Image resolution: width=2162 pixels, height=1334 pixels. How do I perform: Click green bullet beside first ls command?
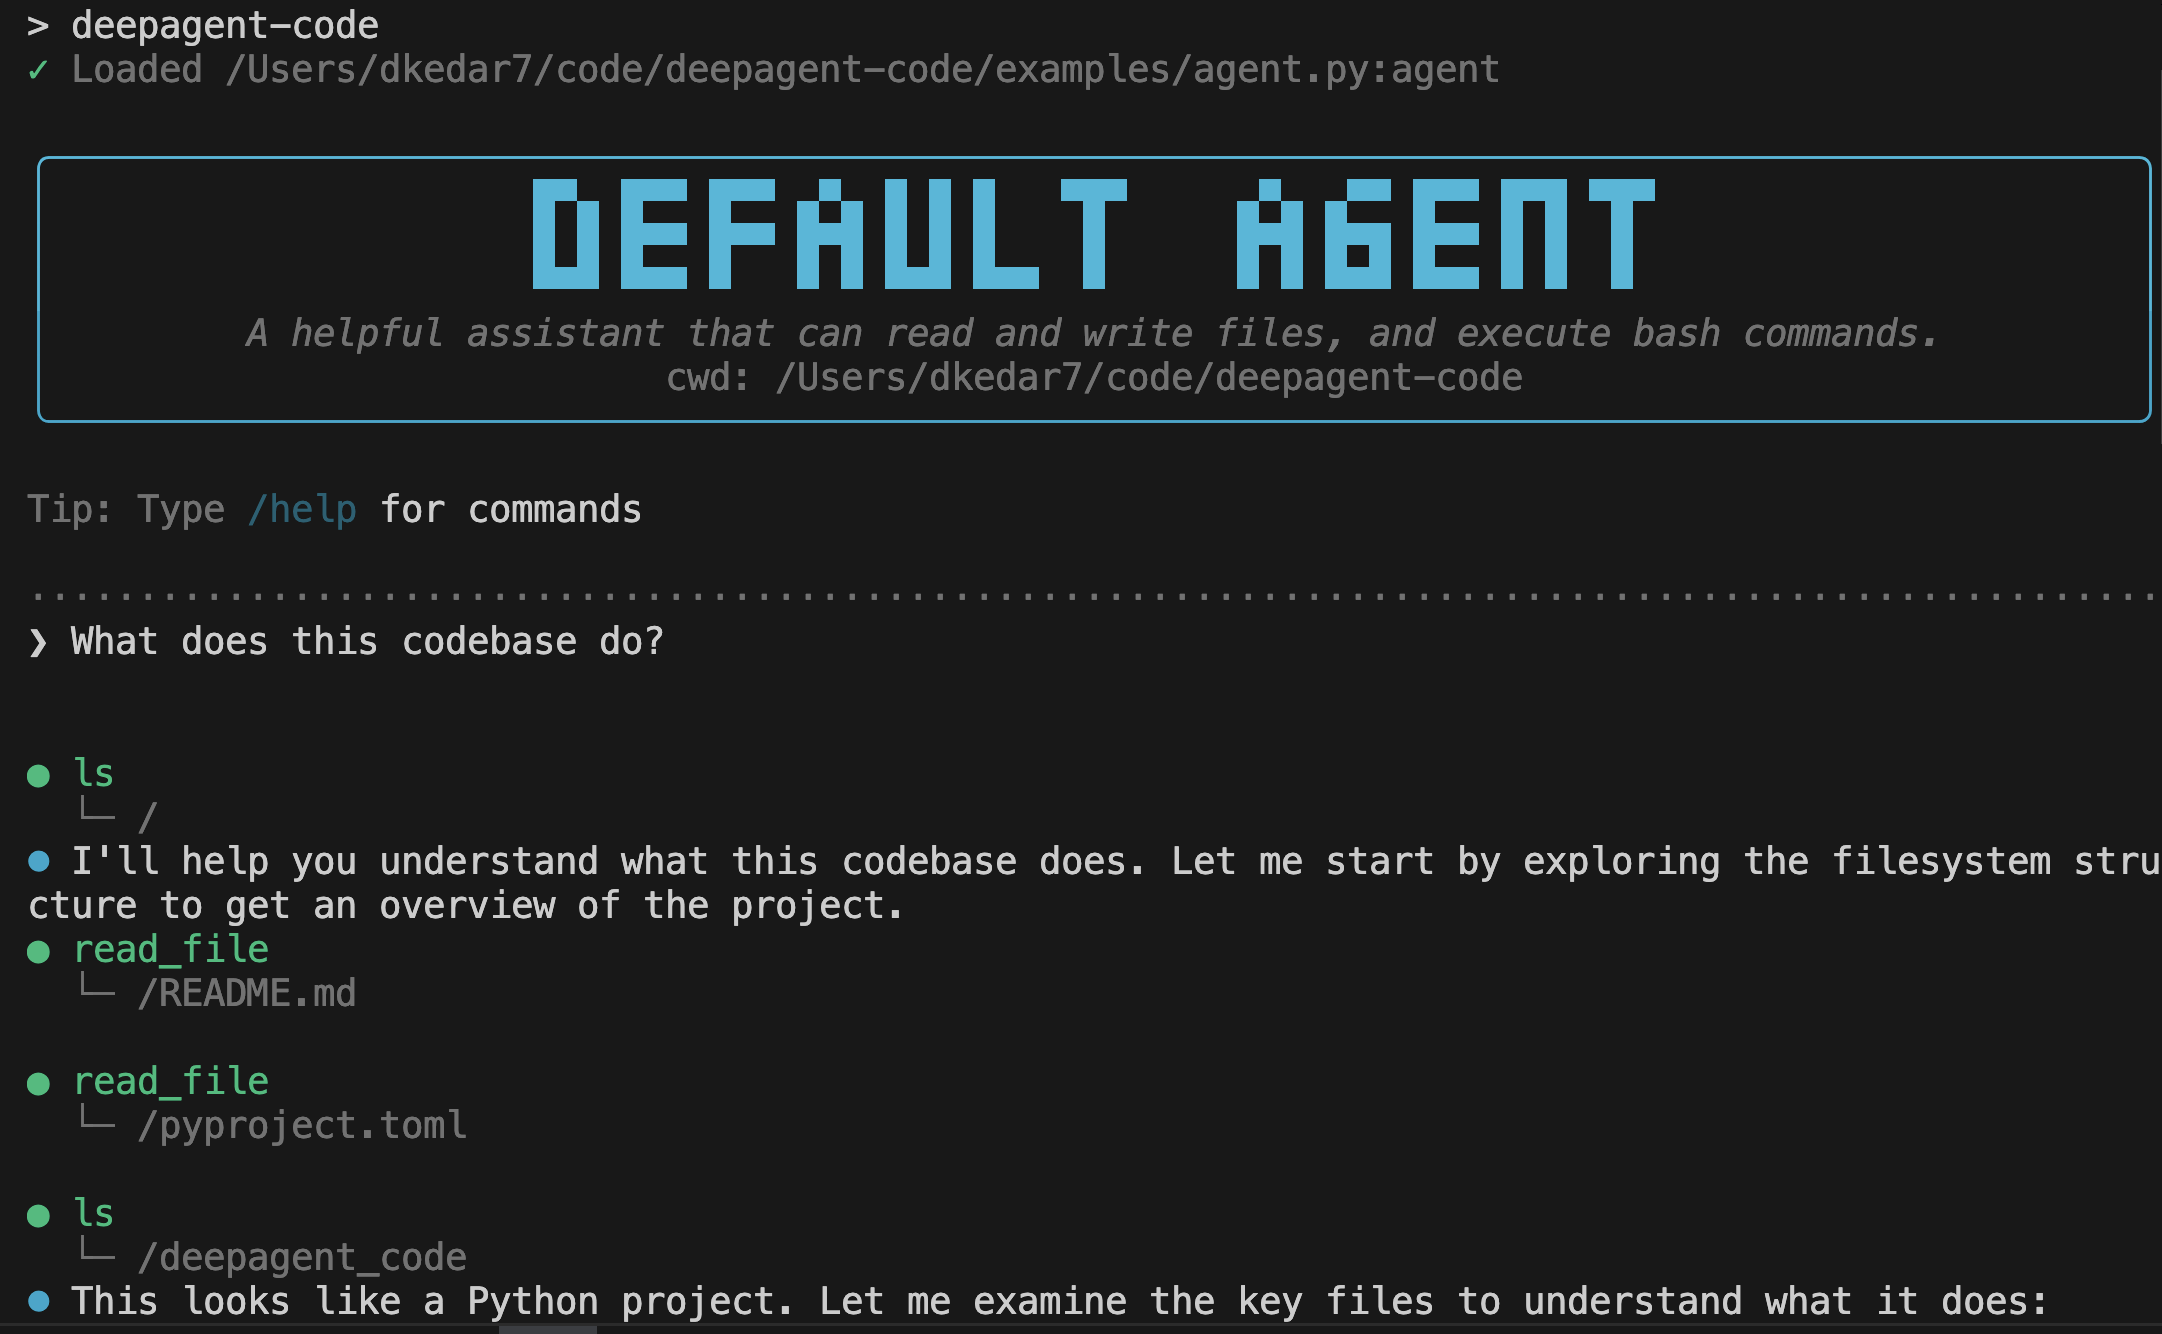[39, 775]
